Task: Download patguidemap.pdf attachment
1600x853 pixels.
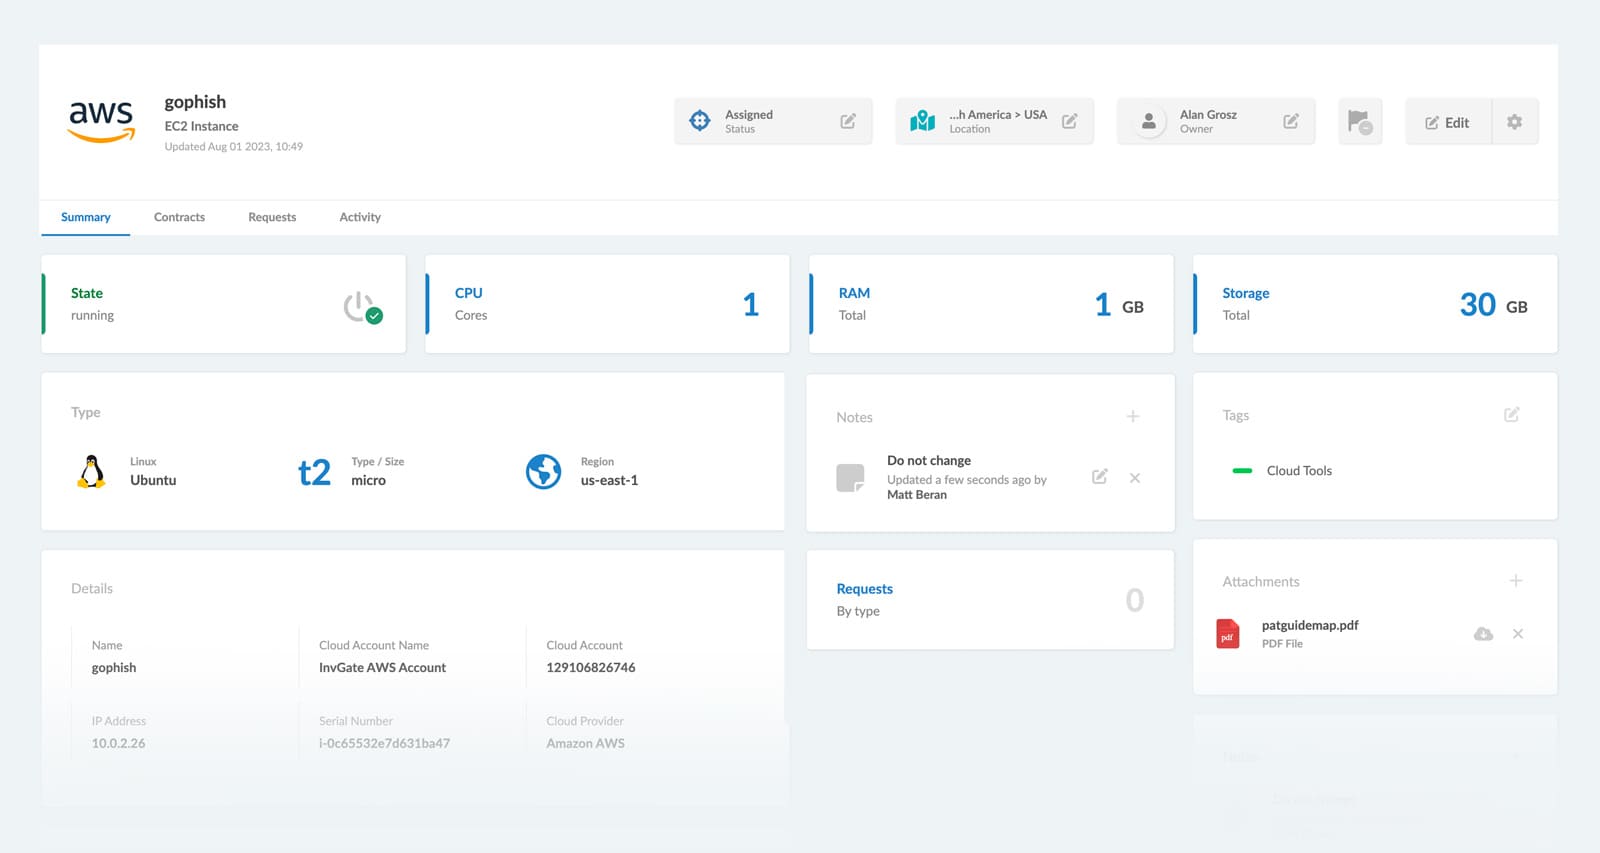Action: (x=1484, y=634)
